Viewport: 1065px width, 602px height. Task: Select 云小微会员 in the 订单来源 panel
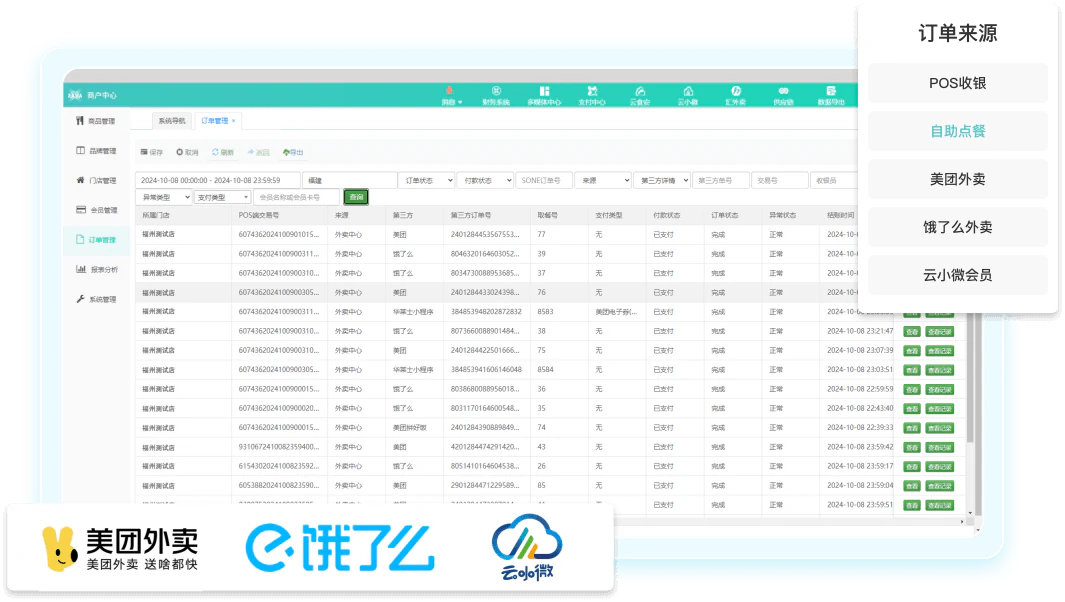click(x=958, y=275)
